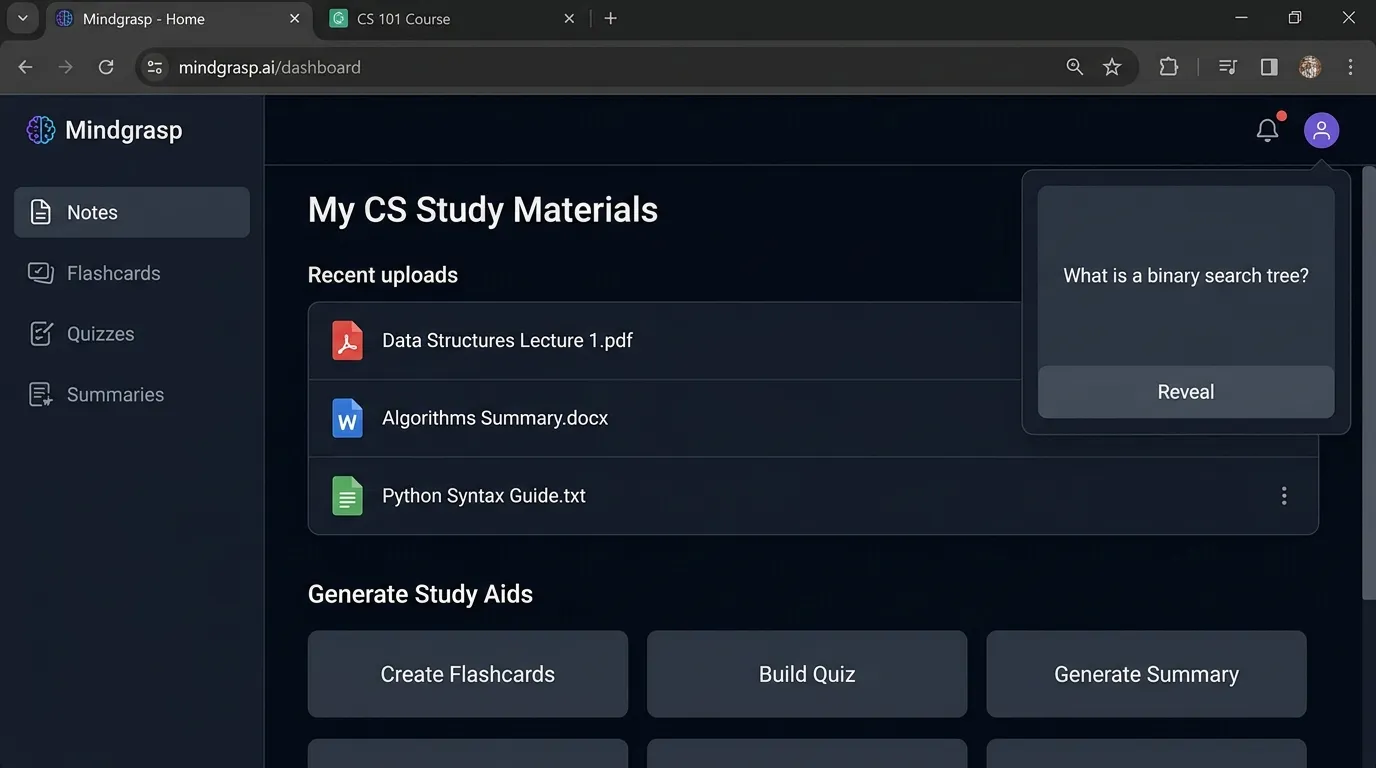This screenshot has width=1376, height=768.
Task: Click the 'Generate Study Aids' heading
Action: pyautogui.click(x=420, y=594)
